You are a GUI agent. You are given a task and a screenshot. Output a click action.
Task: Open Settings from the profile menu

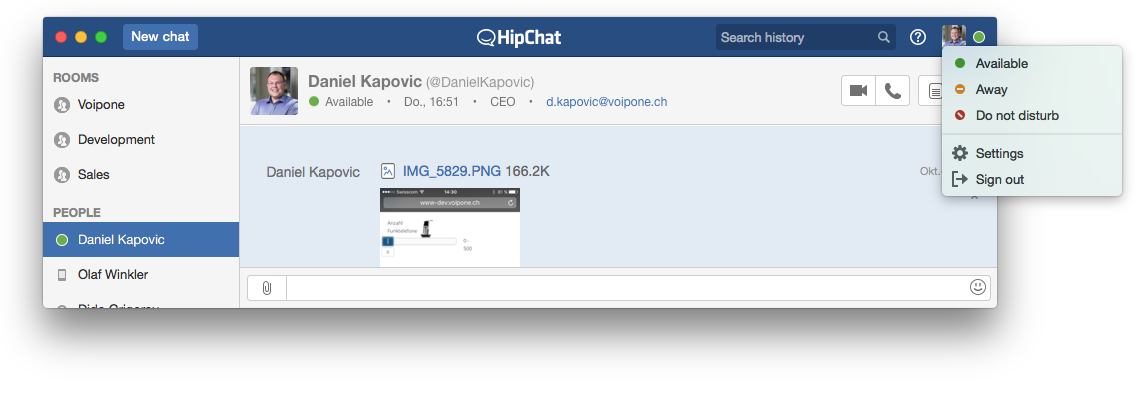click(x=1031, y=153)
